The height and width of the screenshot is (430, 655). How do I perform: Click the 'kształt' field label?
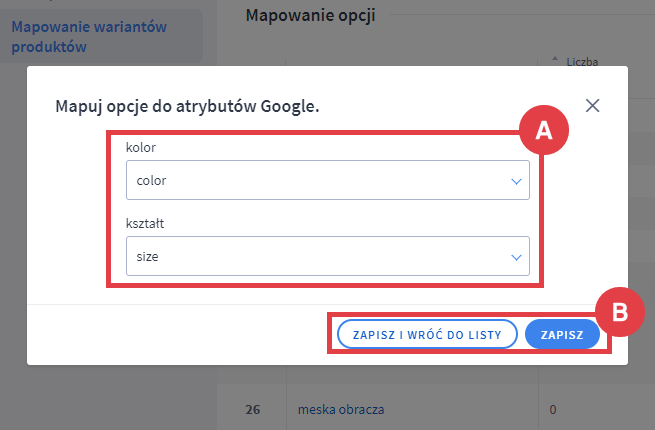pyautogui.click(x=146, y=224)
